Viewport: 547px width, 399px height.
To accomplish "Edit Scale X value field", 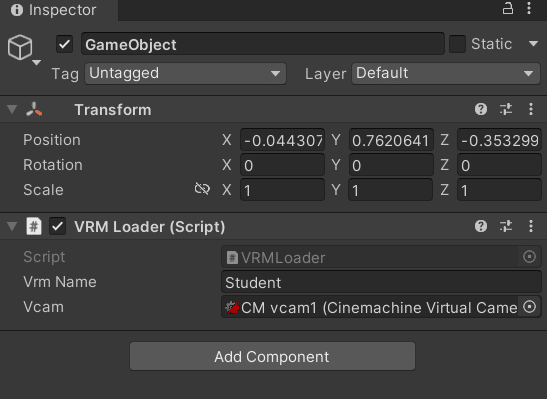I will pos(282,190).
